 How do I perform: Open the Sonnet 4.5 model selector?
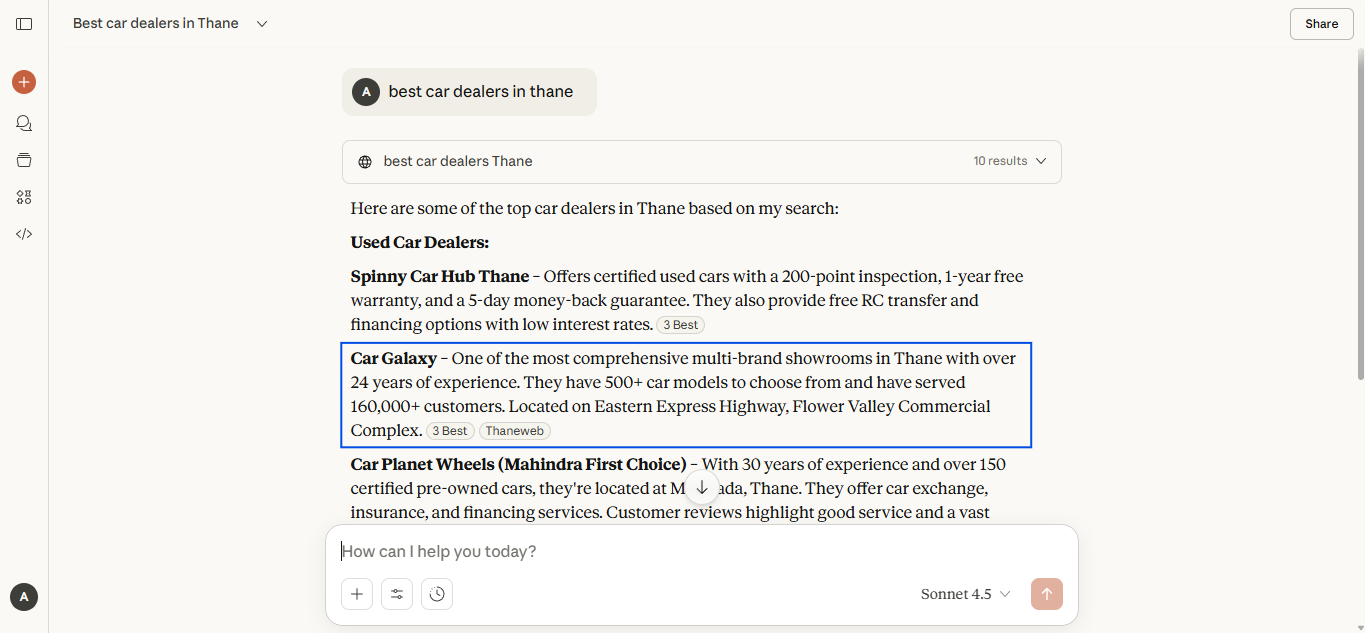[x=965, y=594]
